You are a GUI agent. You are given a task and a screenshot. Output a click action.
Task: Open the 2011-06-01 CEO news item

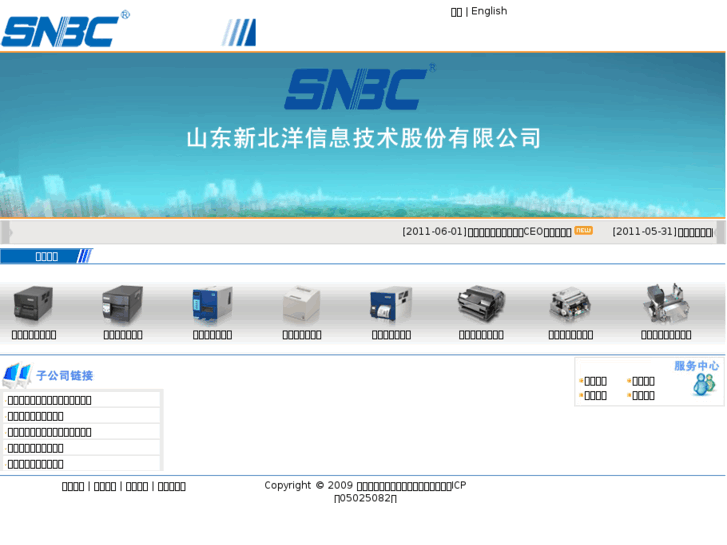(486, 231)
